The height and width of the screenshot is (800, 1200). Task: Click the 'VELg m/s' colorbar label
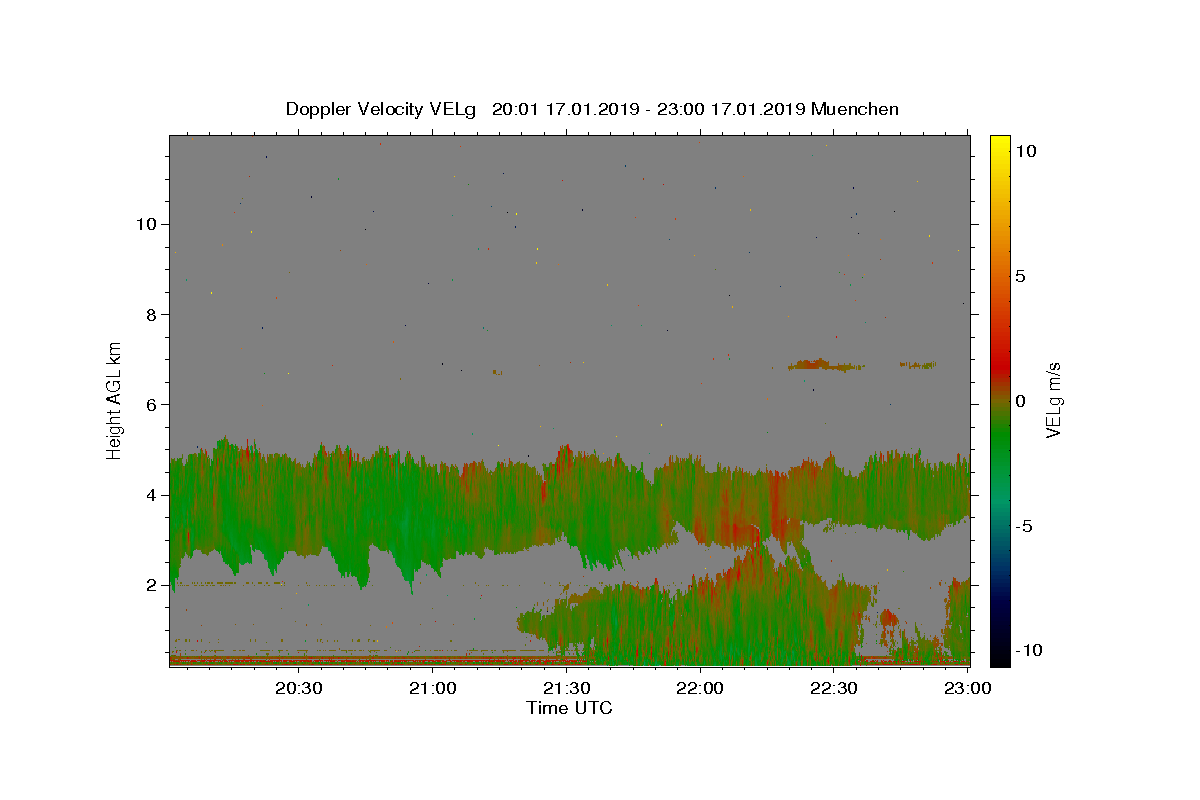click(x=1054, y=400)
